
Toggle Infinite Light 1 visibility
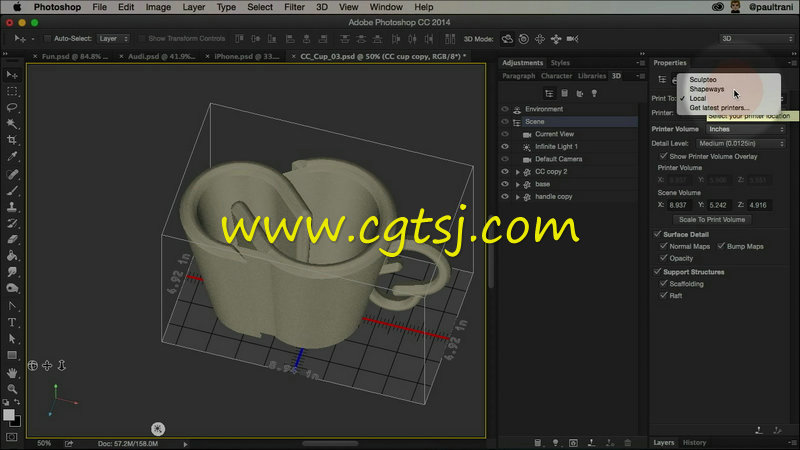505,146
